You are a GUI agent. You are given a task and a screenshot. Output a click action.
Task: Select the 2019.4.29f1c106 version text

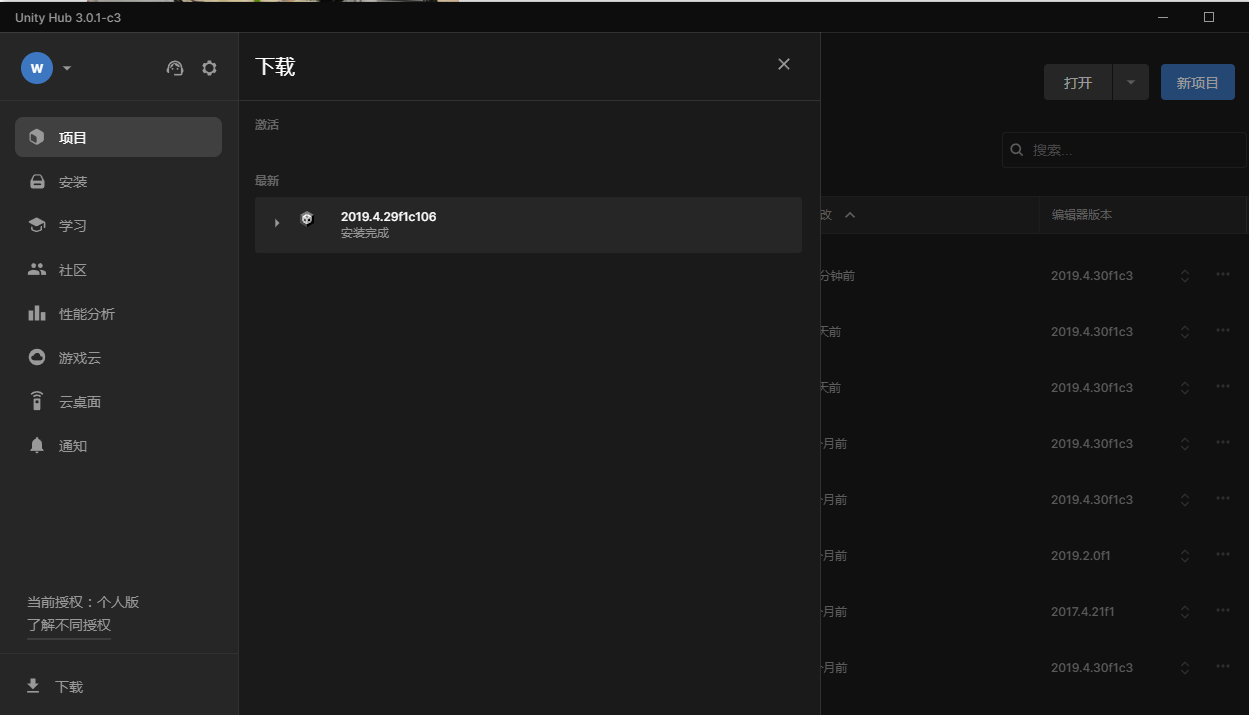pyautogui.click(x=388, y=216)
